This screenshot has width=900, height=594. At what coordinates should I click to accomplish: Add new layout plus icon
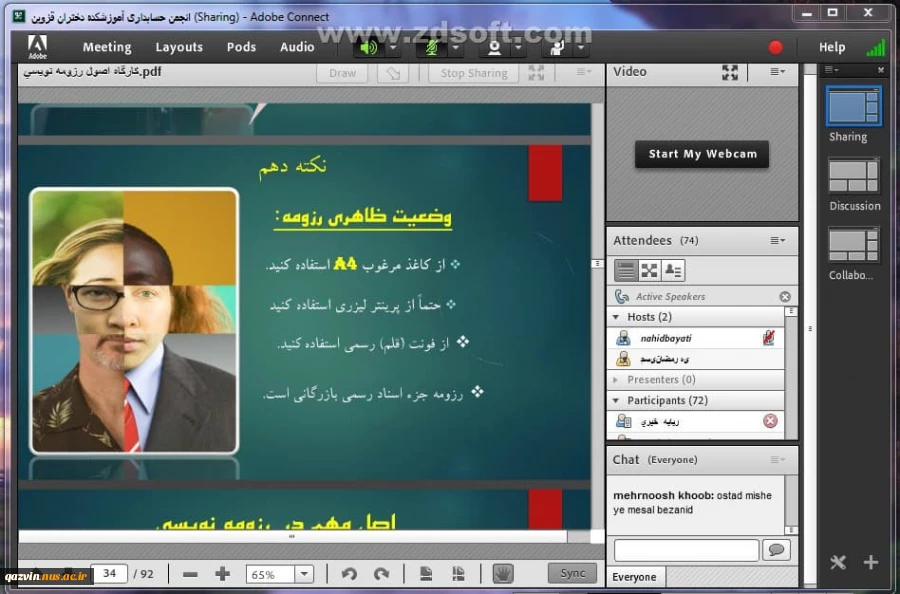(x=871, y=562)
